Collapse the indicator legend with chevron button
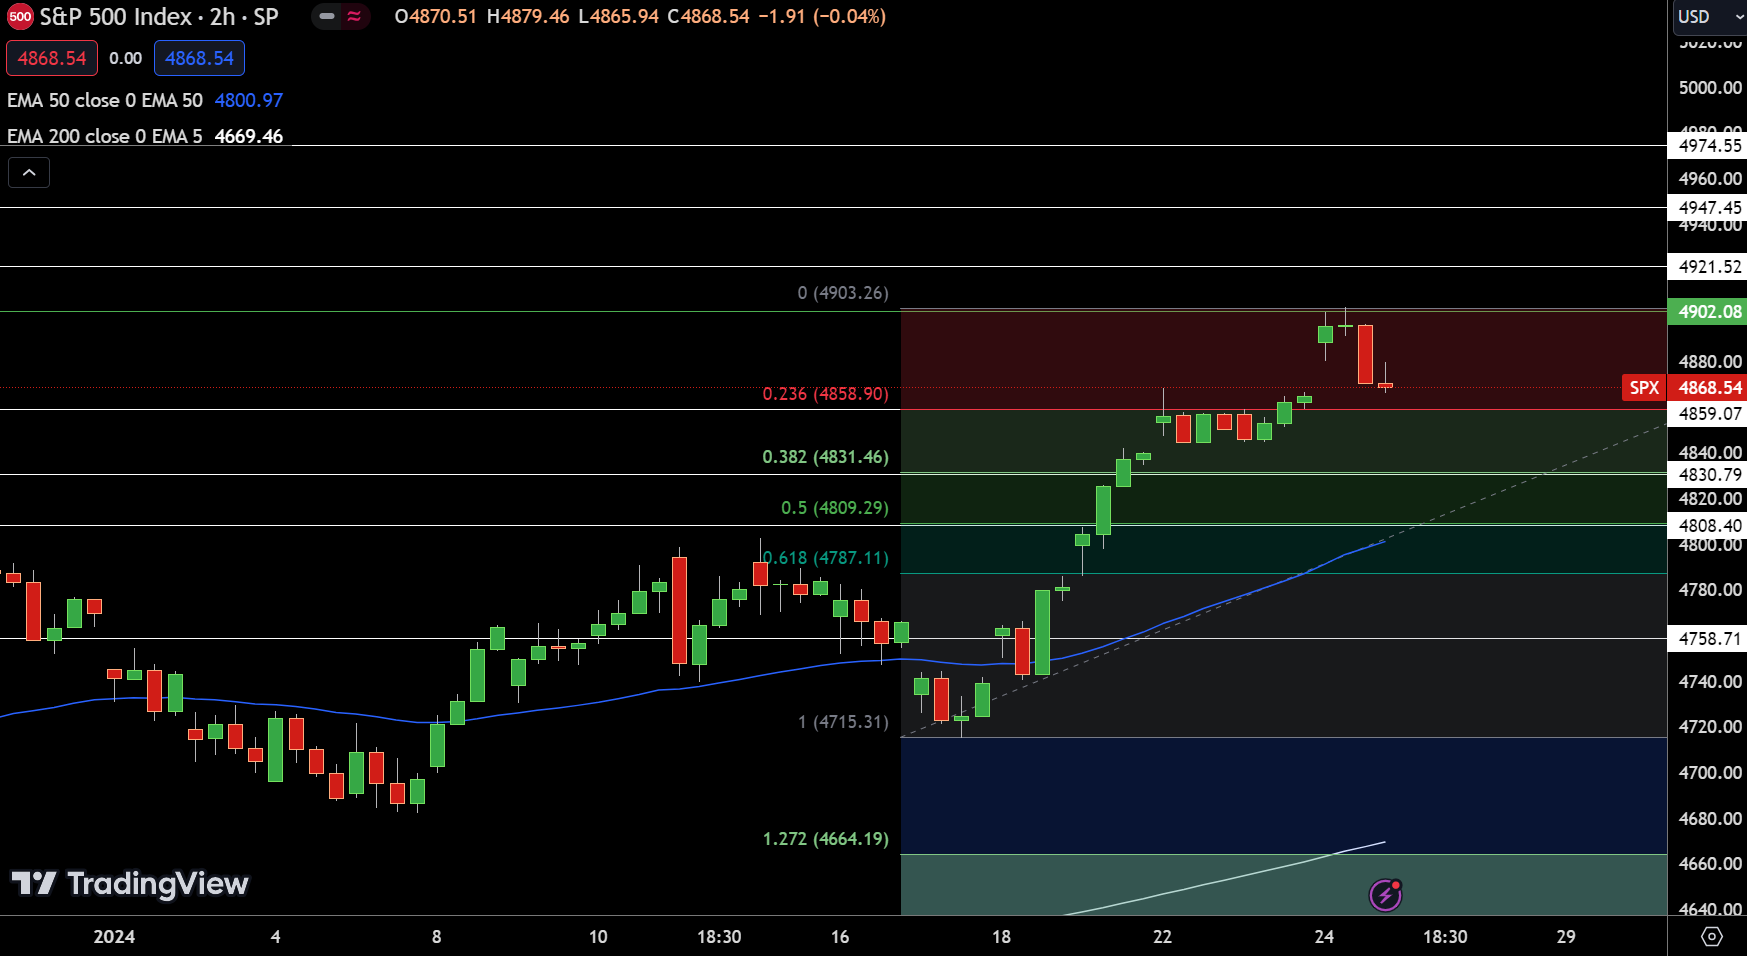 click(x=29, y=173)
